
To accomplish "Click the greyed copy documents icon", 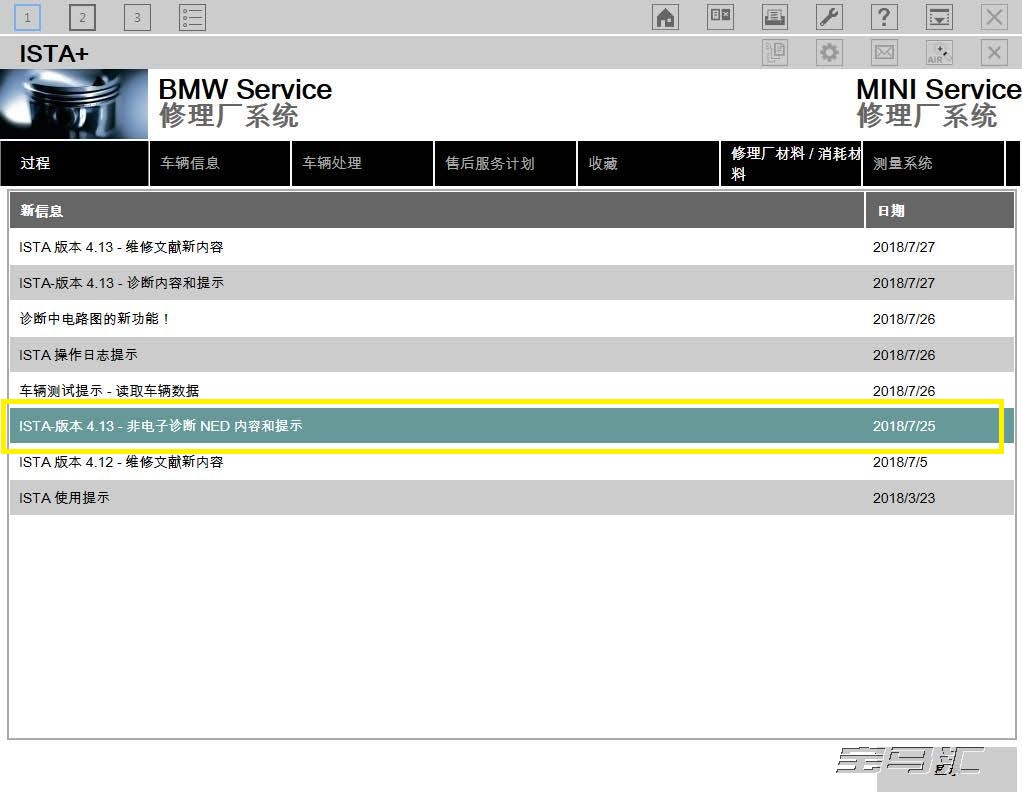I will (x=774, y=53).
